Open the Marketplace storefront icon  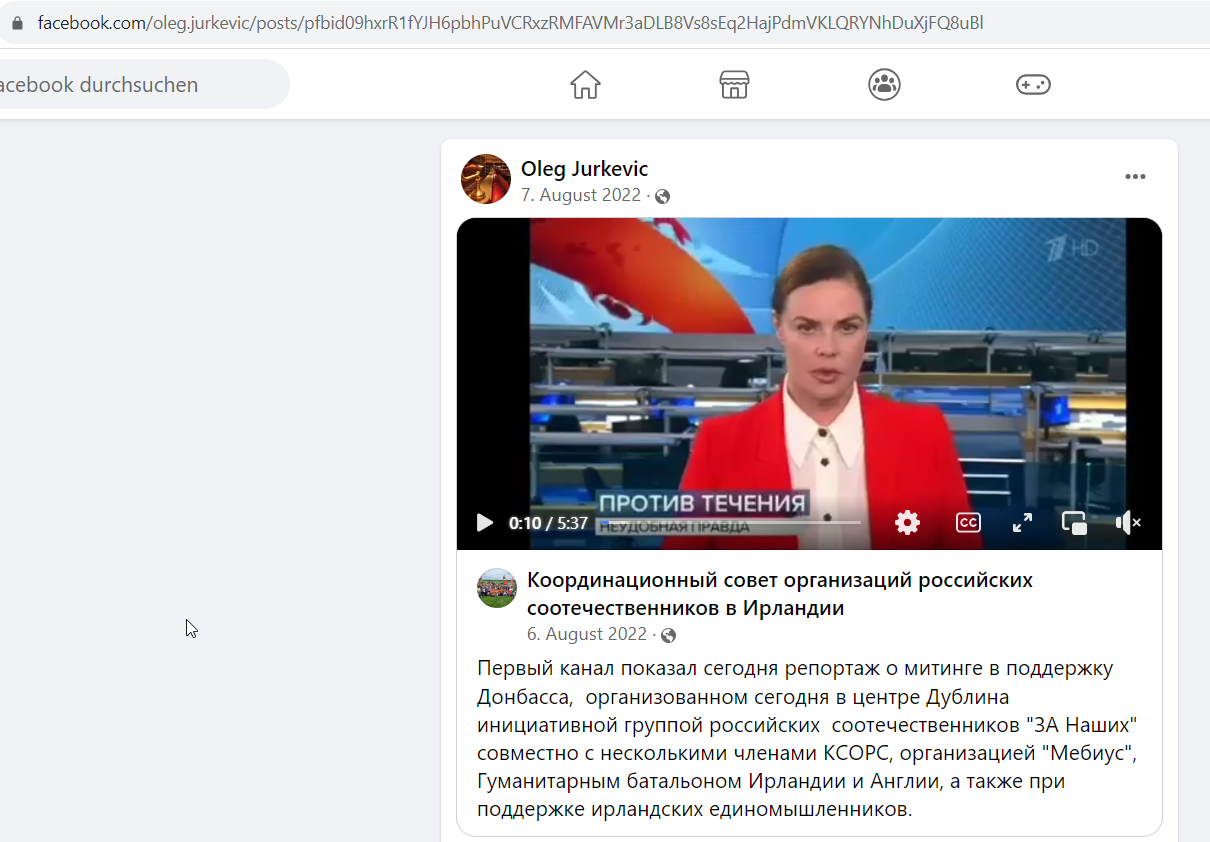coord(734,85)
